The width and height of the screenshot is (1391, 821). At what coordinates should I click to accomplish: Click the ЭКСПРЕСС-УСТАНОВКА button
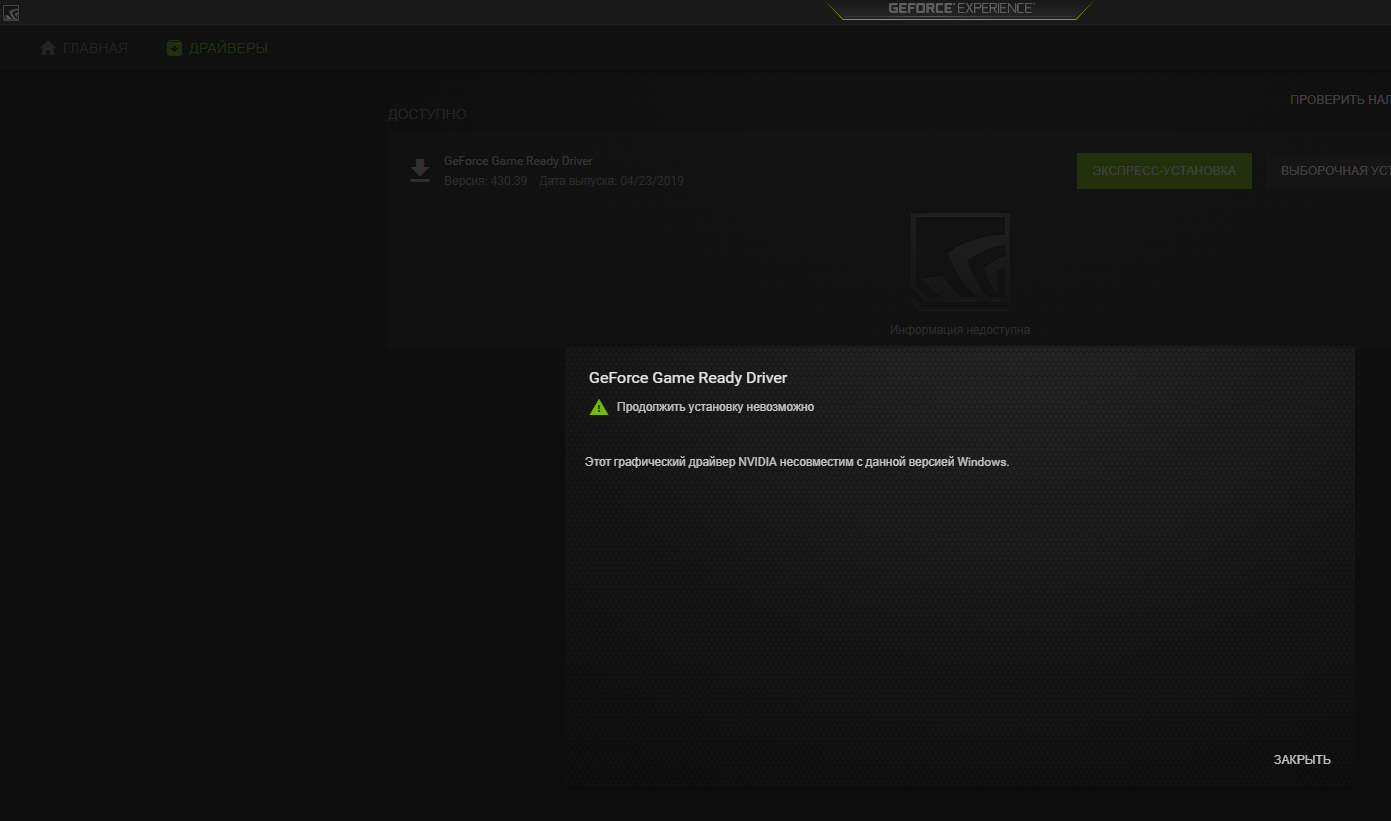(1164, 171)
